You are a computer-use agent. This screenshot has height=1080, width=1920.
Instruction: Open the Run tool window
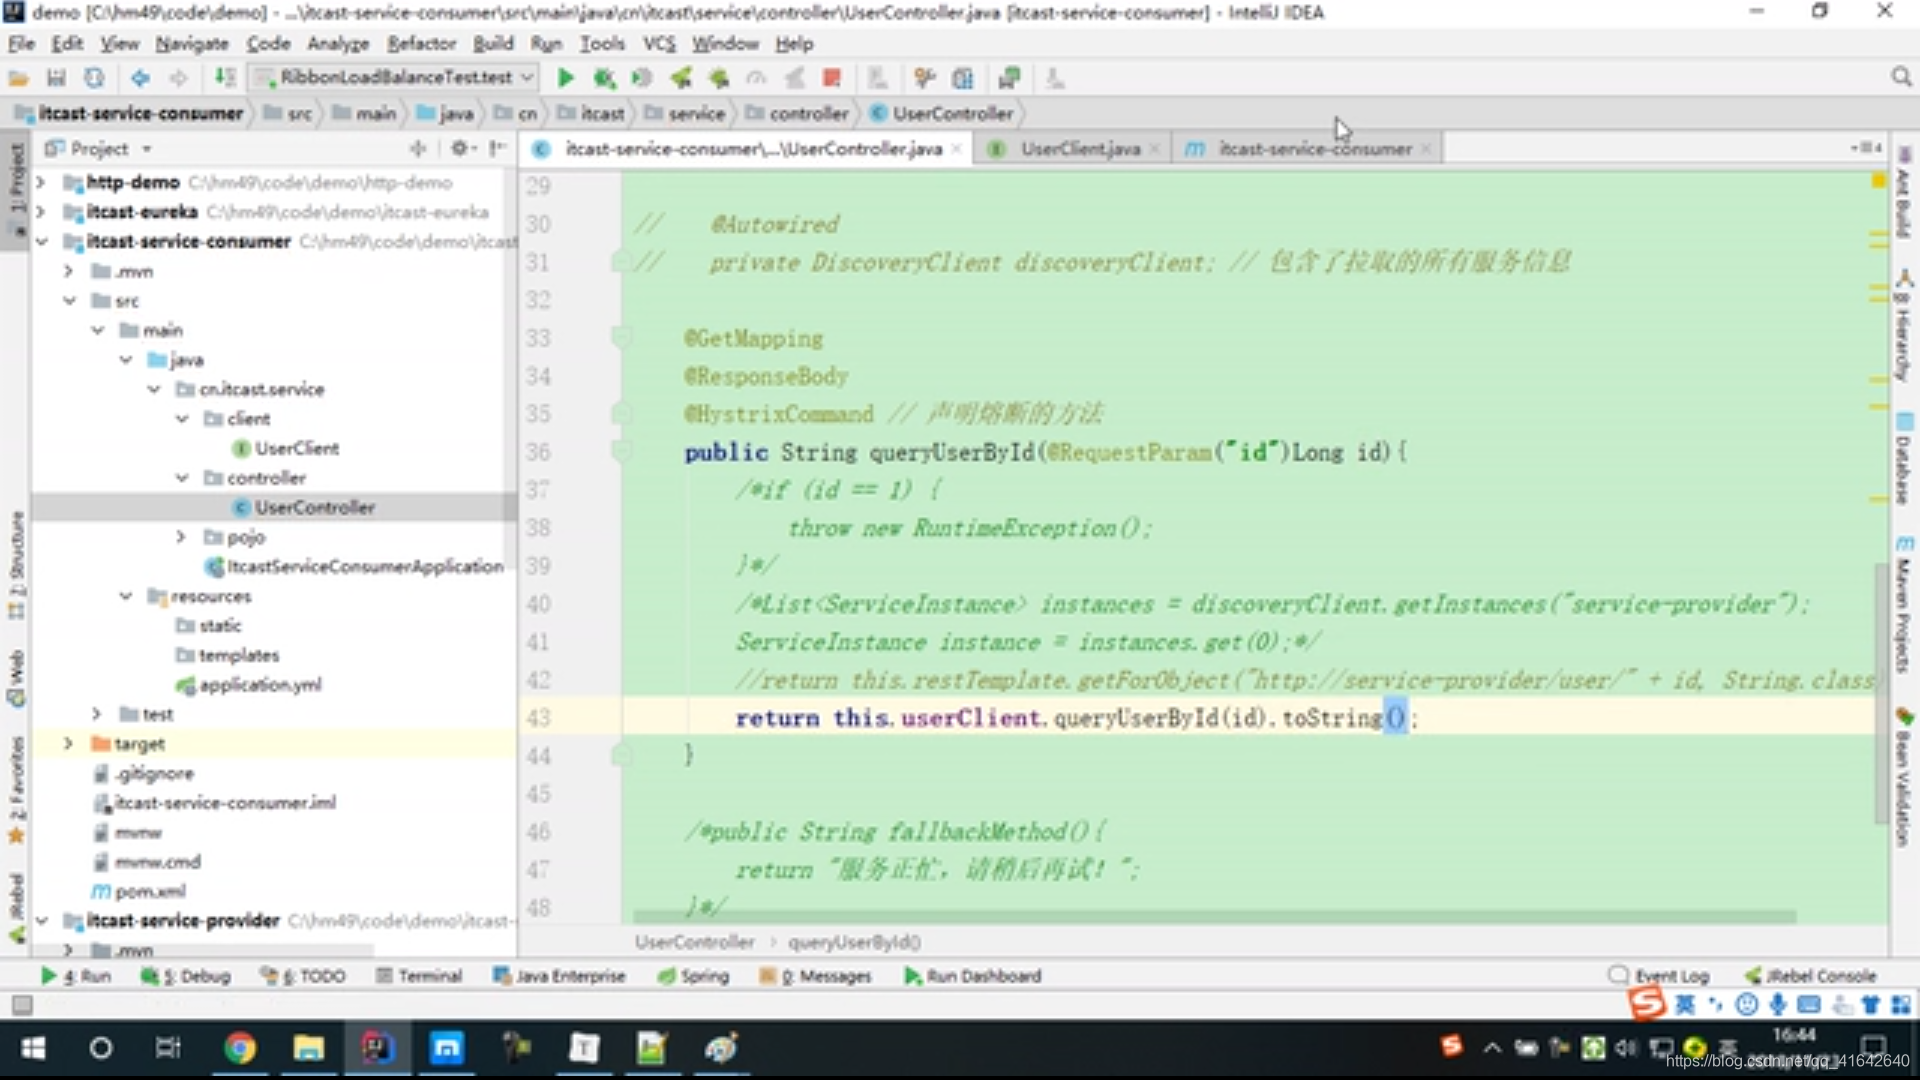click(x=76, y=976)
